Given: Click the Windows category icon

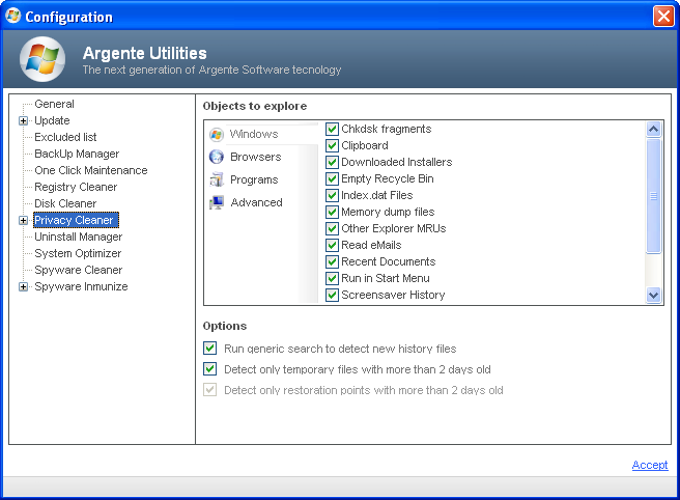Looking at the screenshot, I should [216, 134].
